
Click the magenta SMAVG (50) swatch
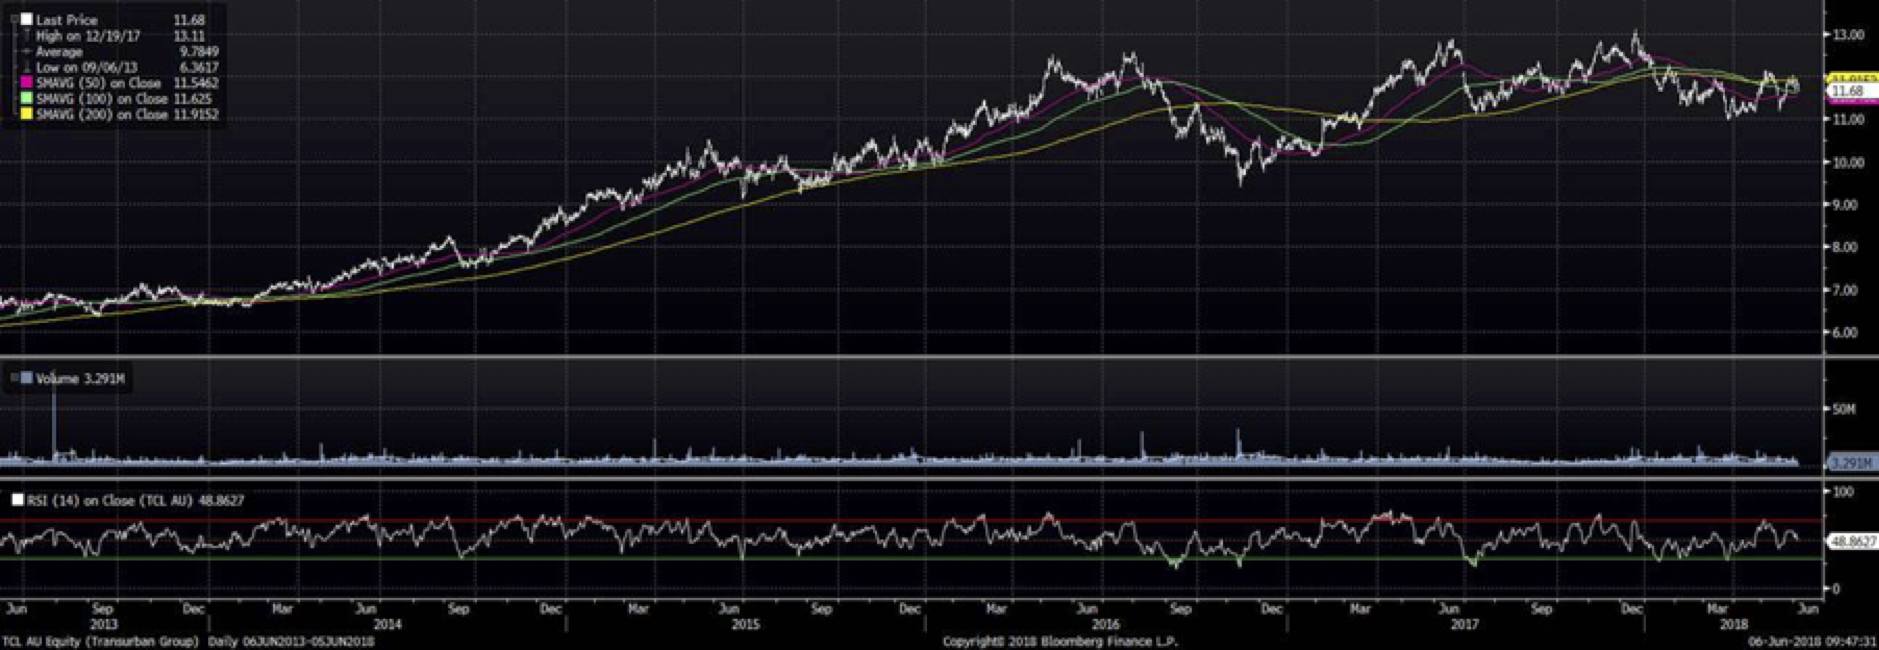click(x=27, y=83)
